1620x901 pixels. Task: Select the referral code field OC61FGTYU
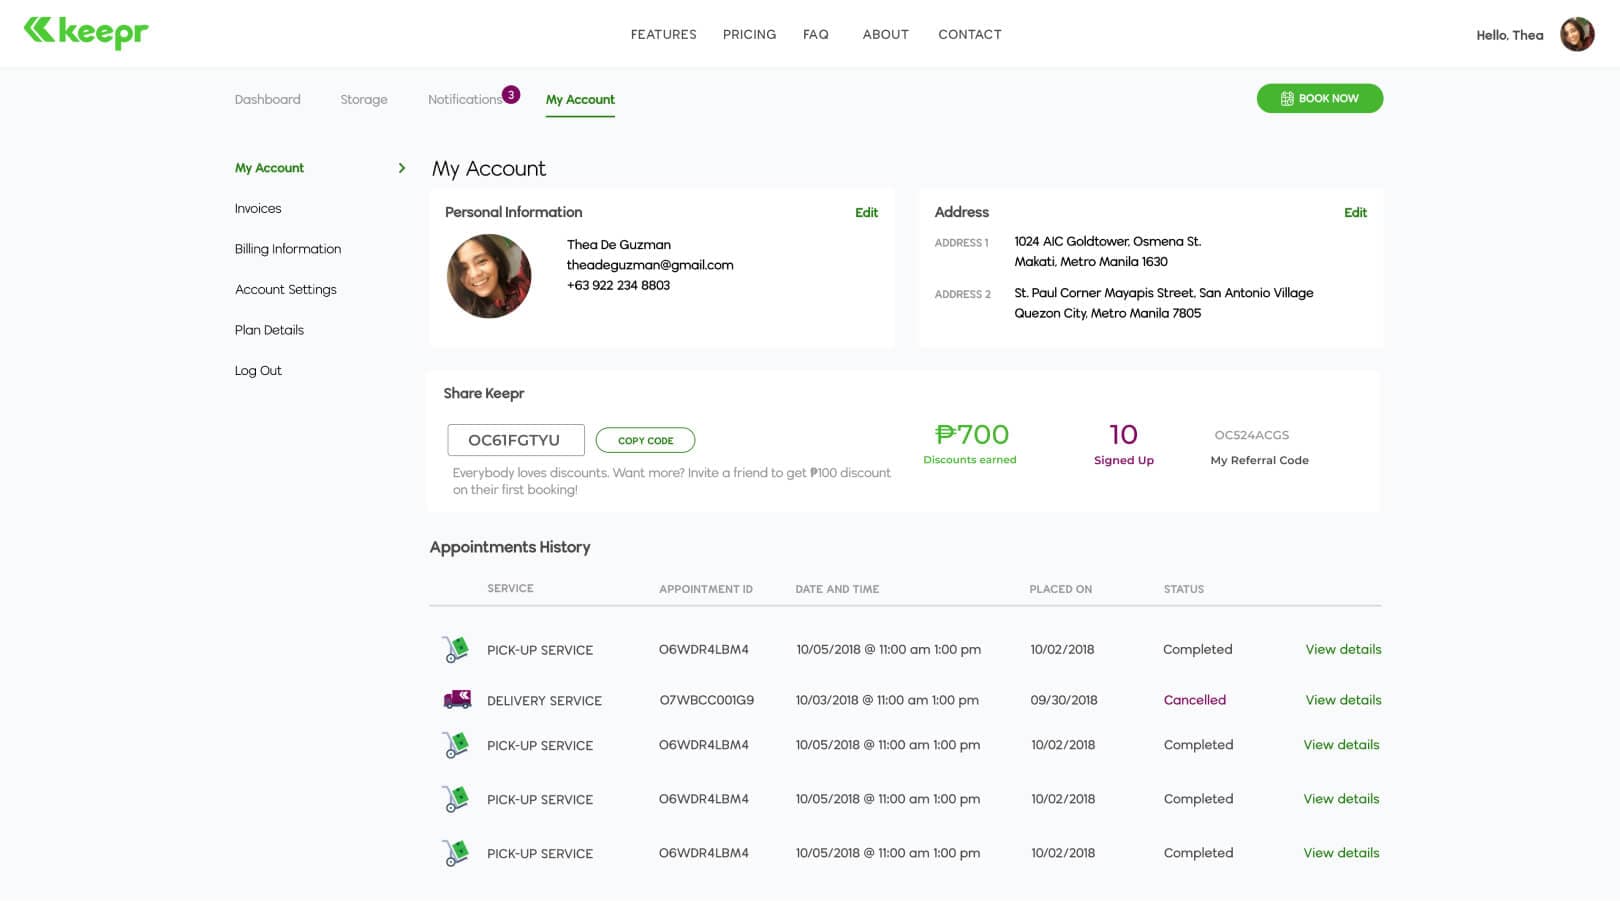pyautogui.click(x=515, y=440)
